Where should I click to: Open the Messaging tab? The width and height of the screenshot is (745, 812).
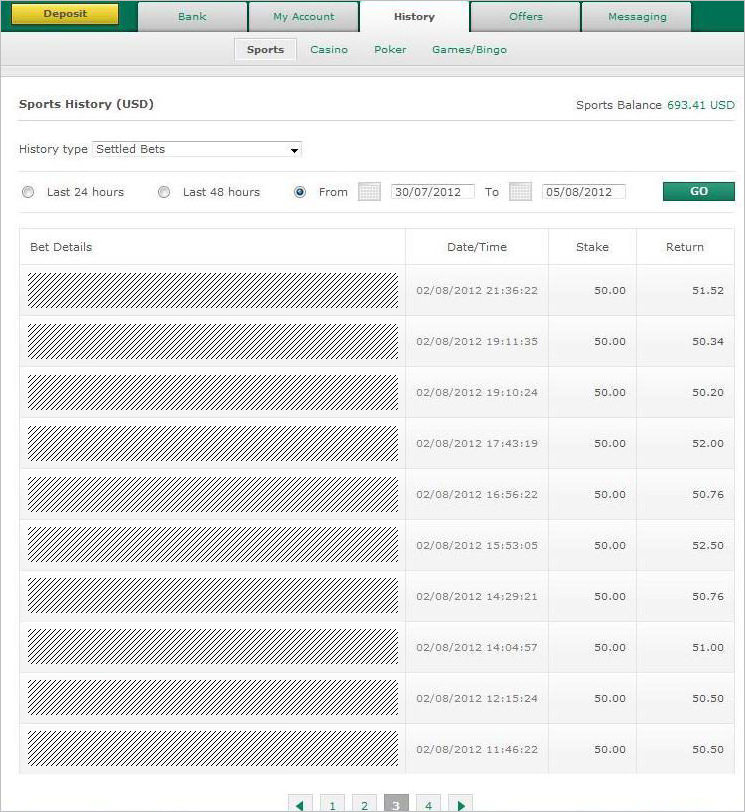[x=636, y=17]
